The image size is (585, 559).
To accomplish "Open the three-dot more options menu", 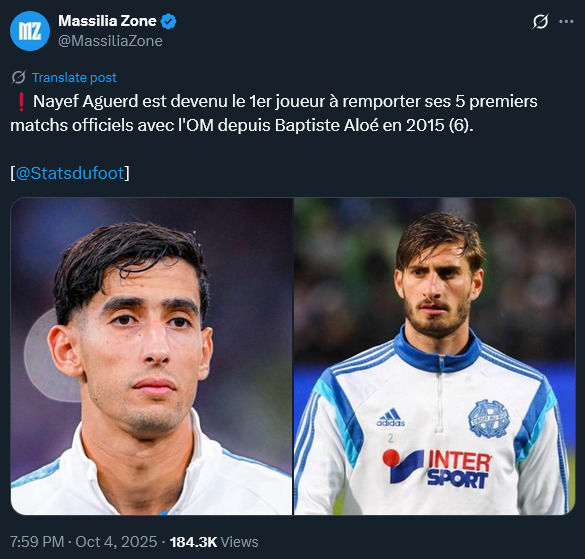I will tap(566, 22).
